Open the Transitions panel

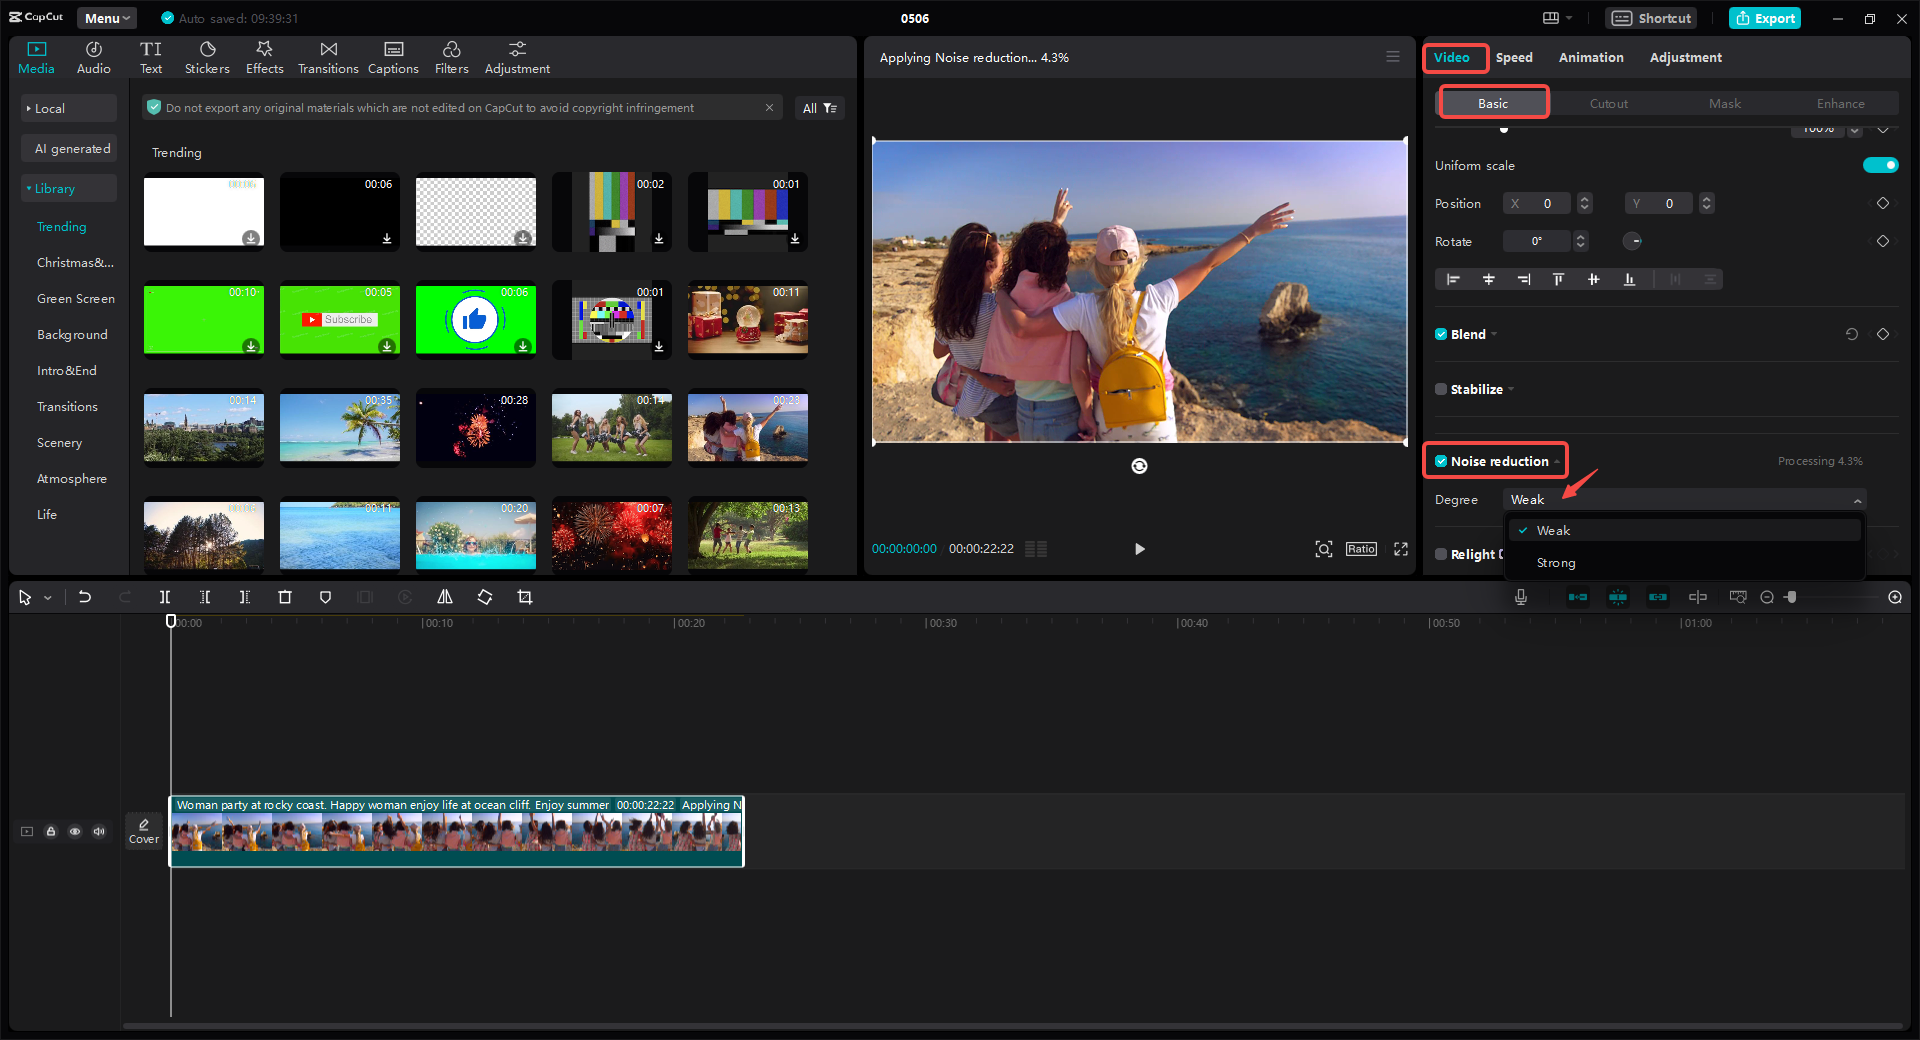(x=328, y=56)
